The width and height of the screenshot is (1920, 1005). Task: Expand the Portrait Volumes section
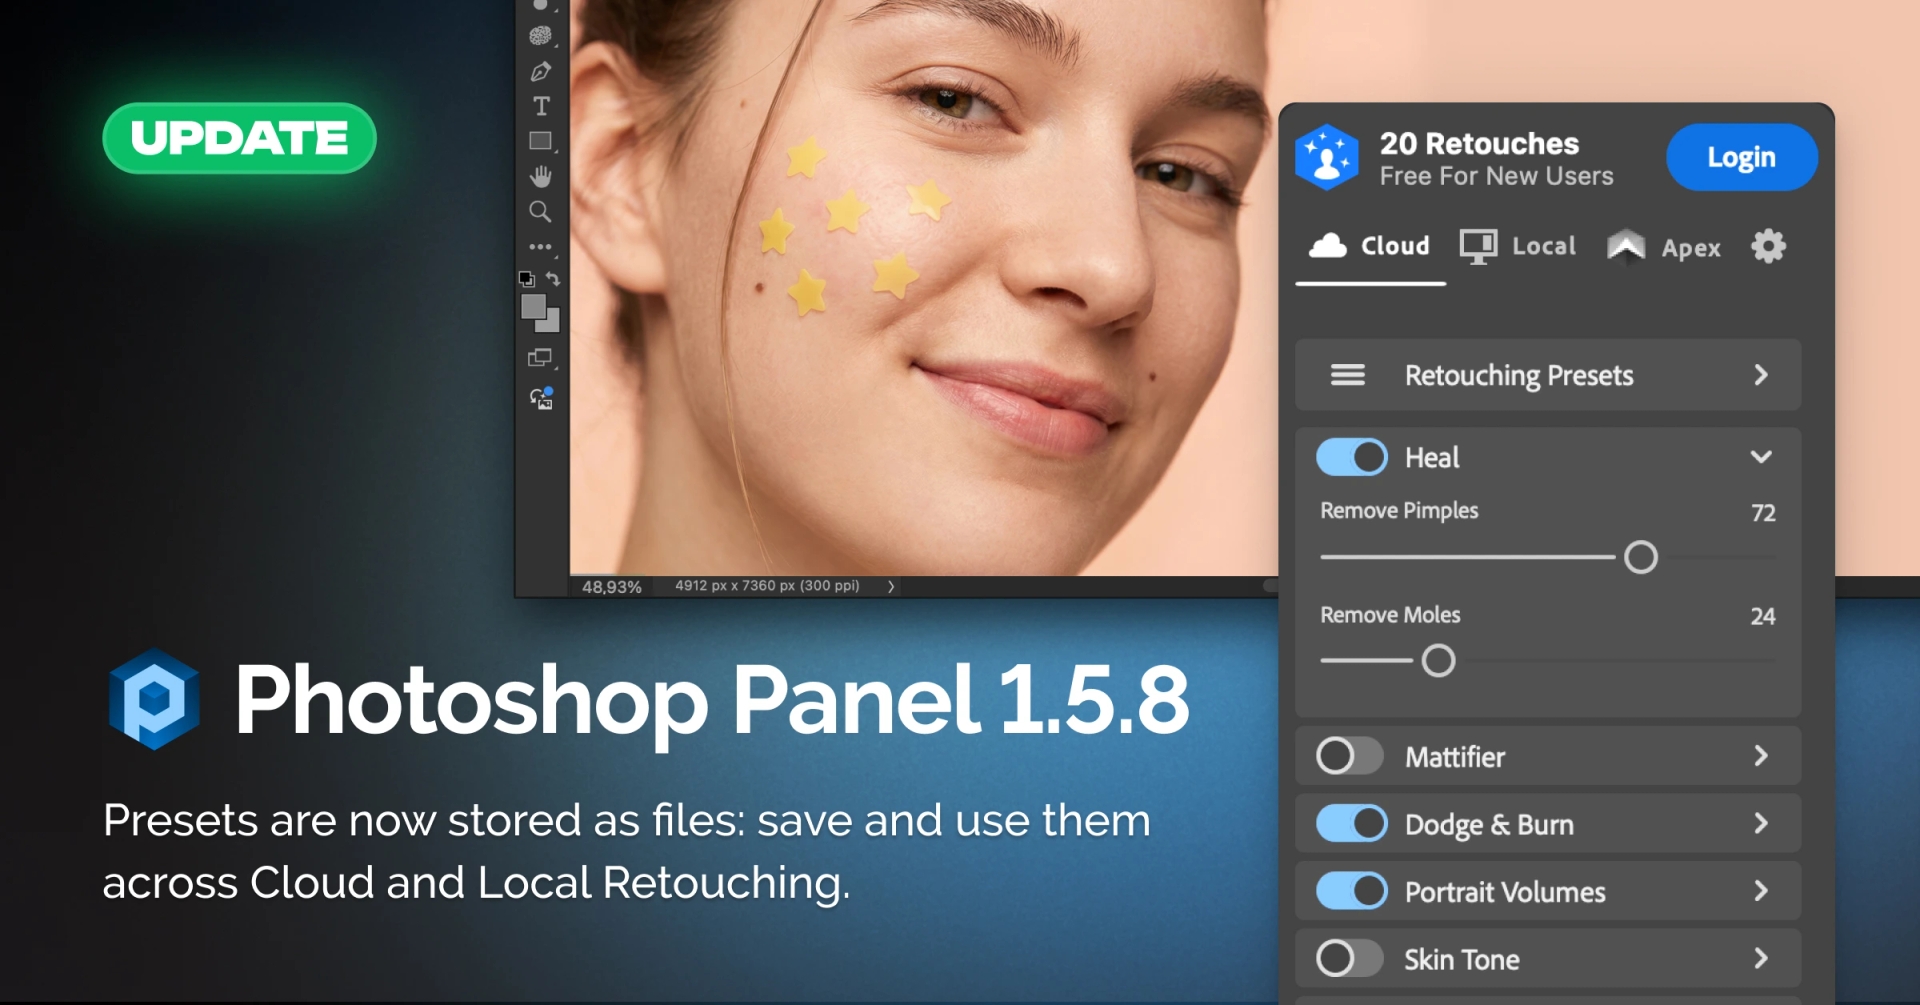point(1761,891)
